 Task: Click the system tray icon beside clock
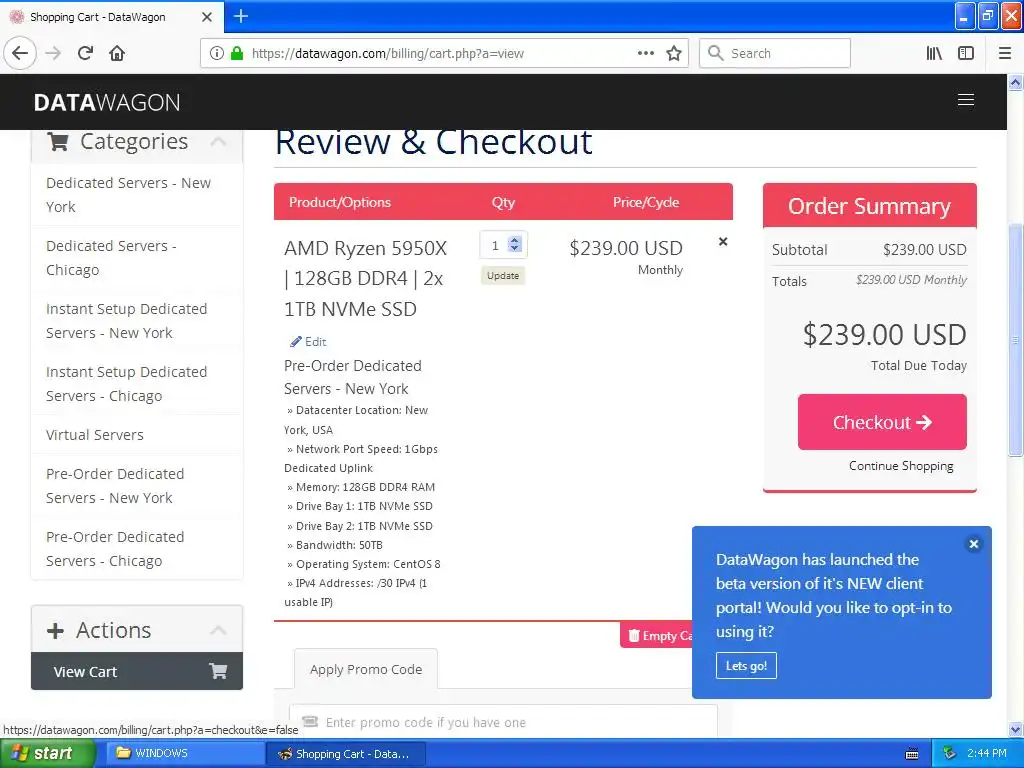coord(950,753)
